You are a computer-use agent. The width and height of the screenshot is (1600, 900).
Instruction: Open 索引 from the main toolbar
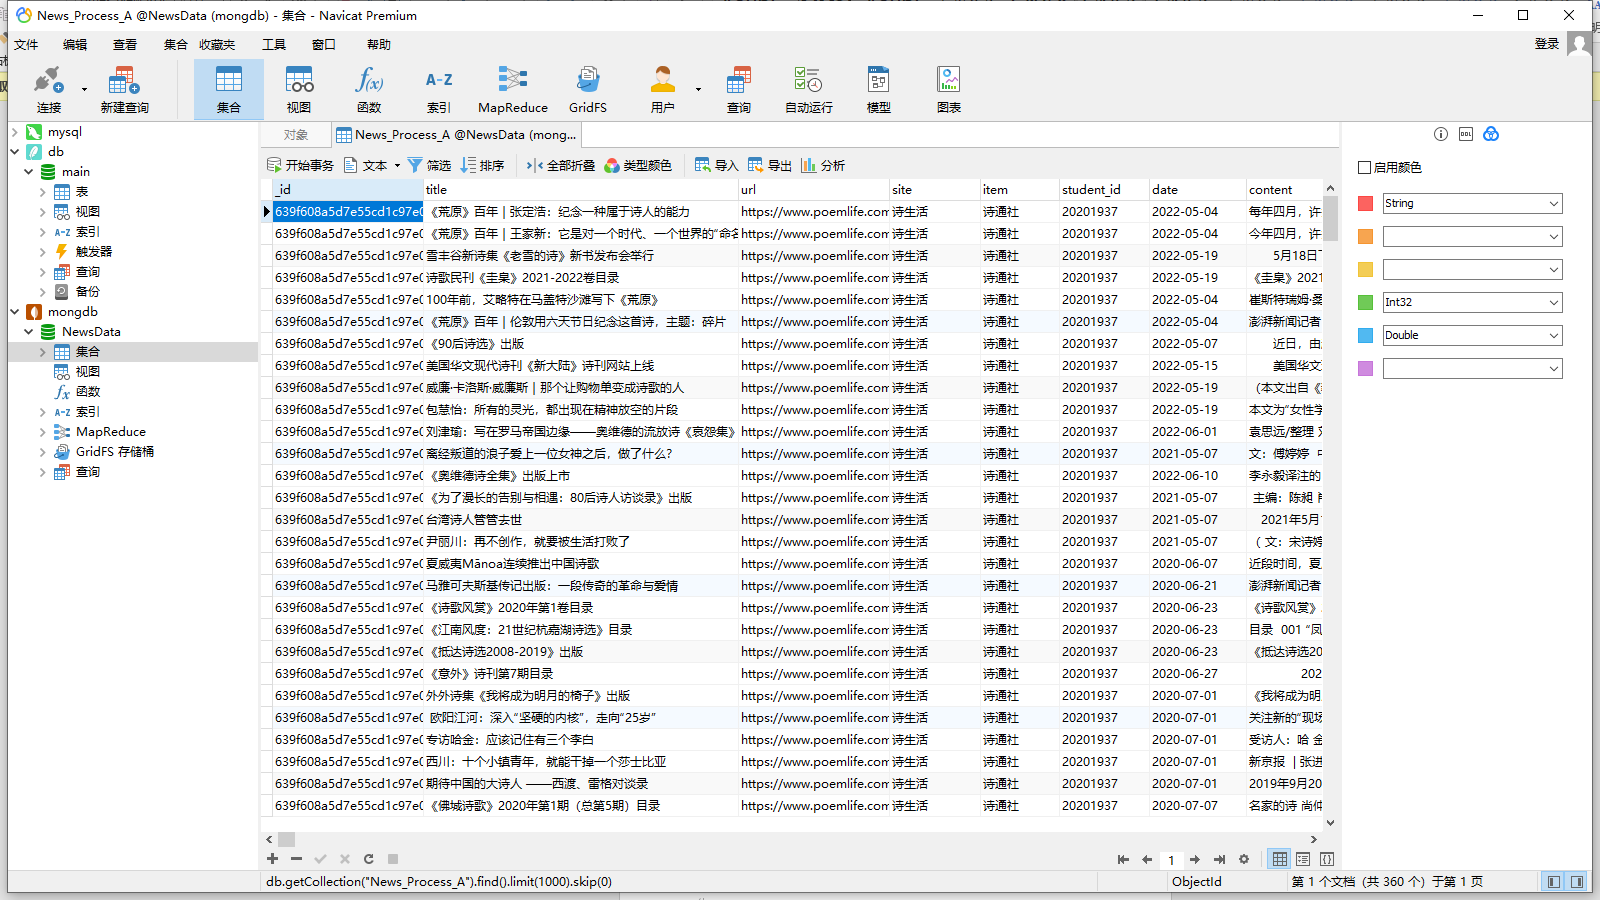pyautogui.click(x=439, y=90)
